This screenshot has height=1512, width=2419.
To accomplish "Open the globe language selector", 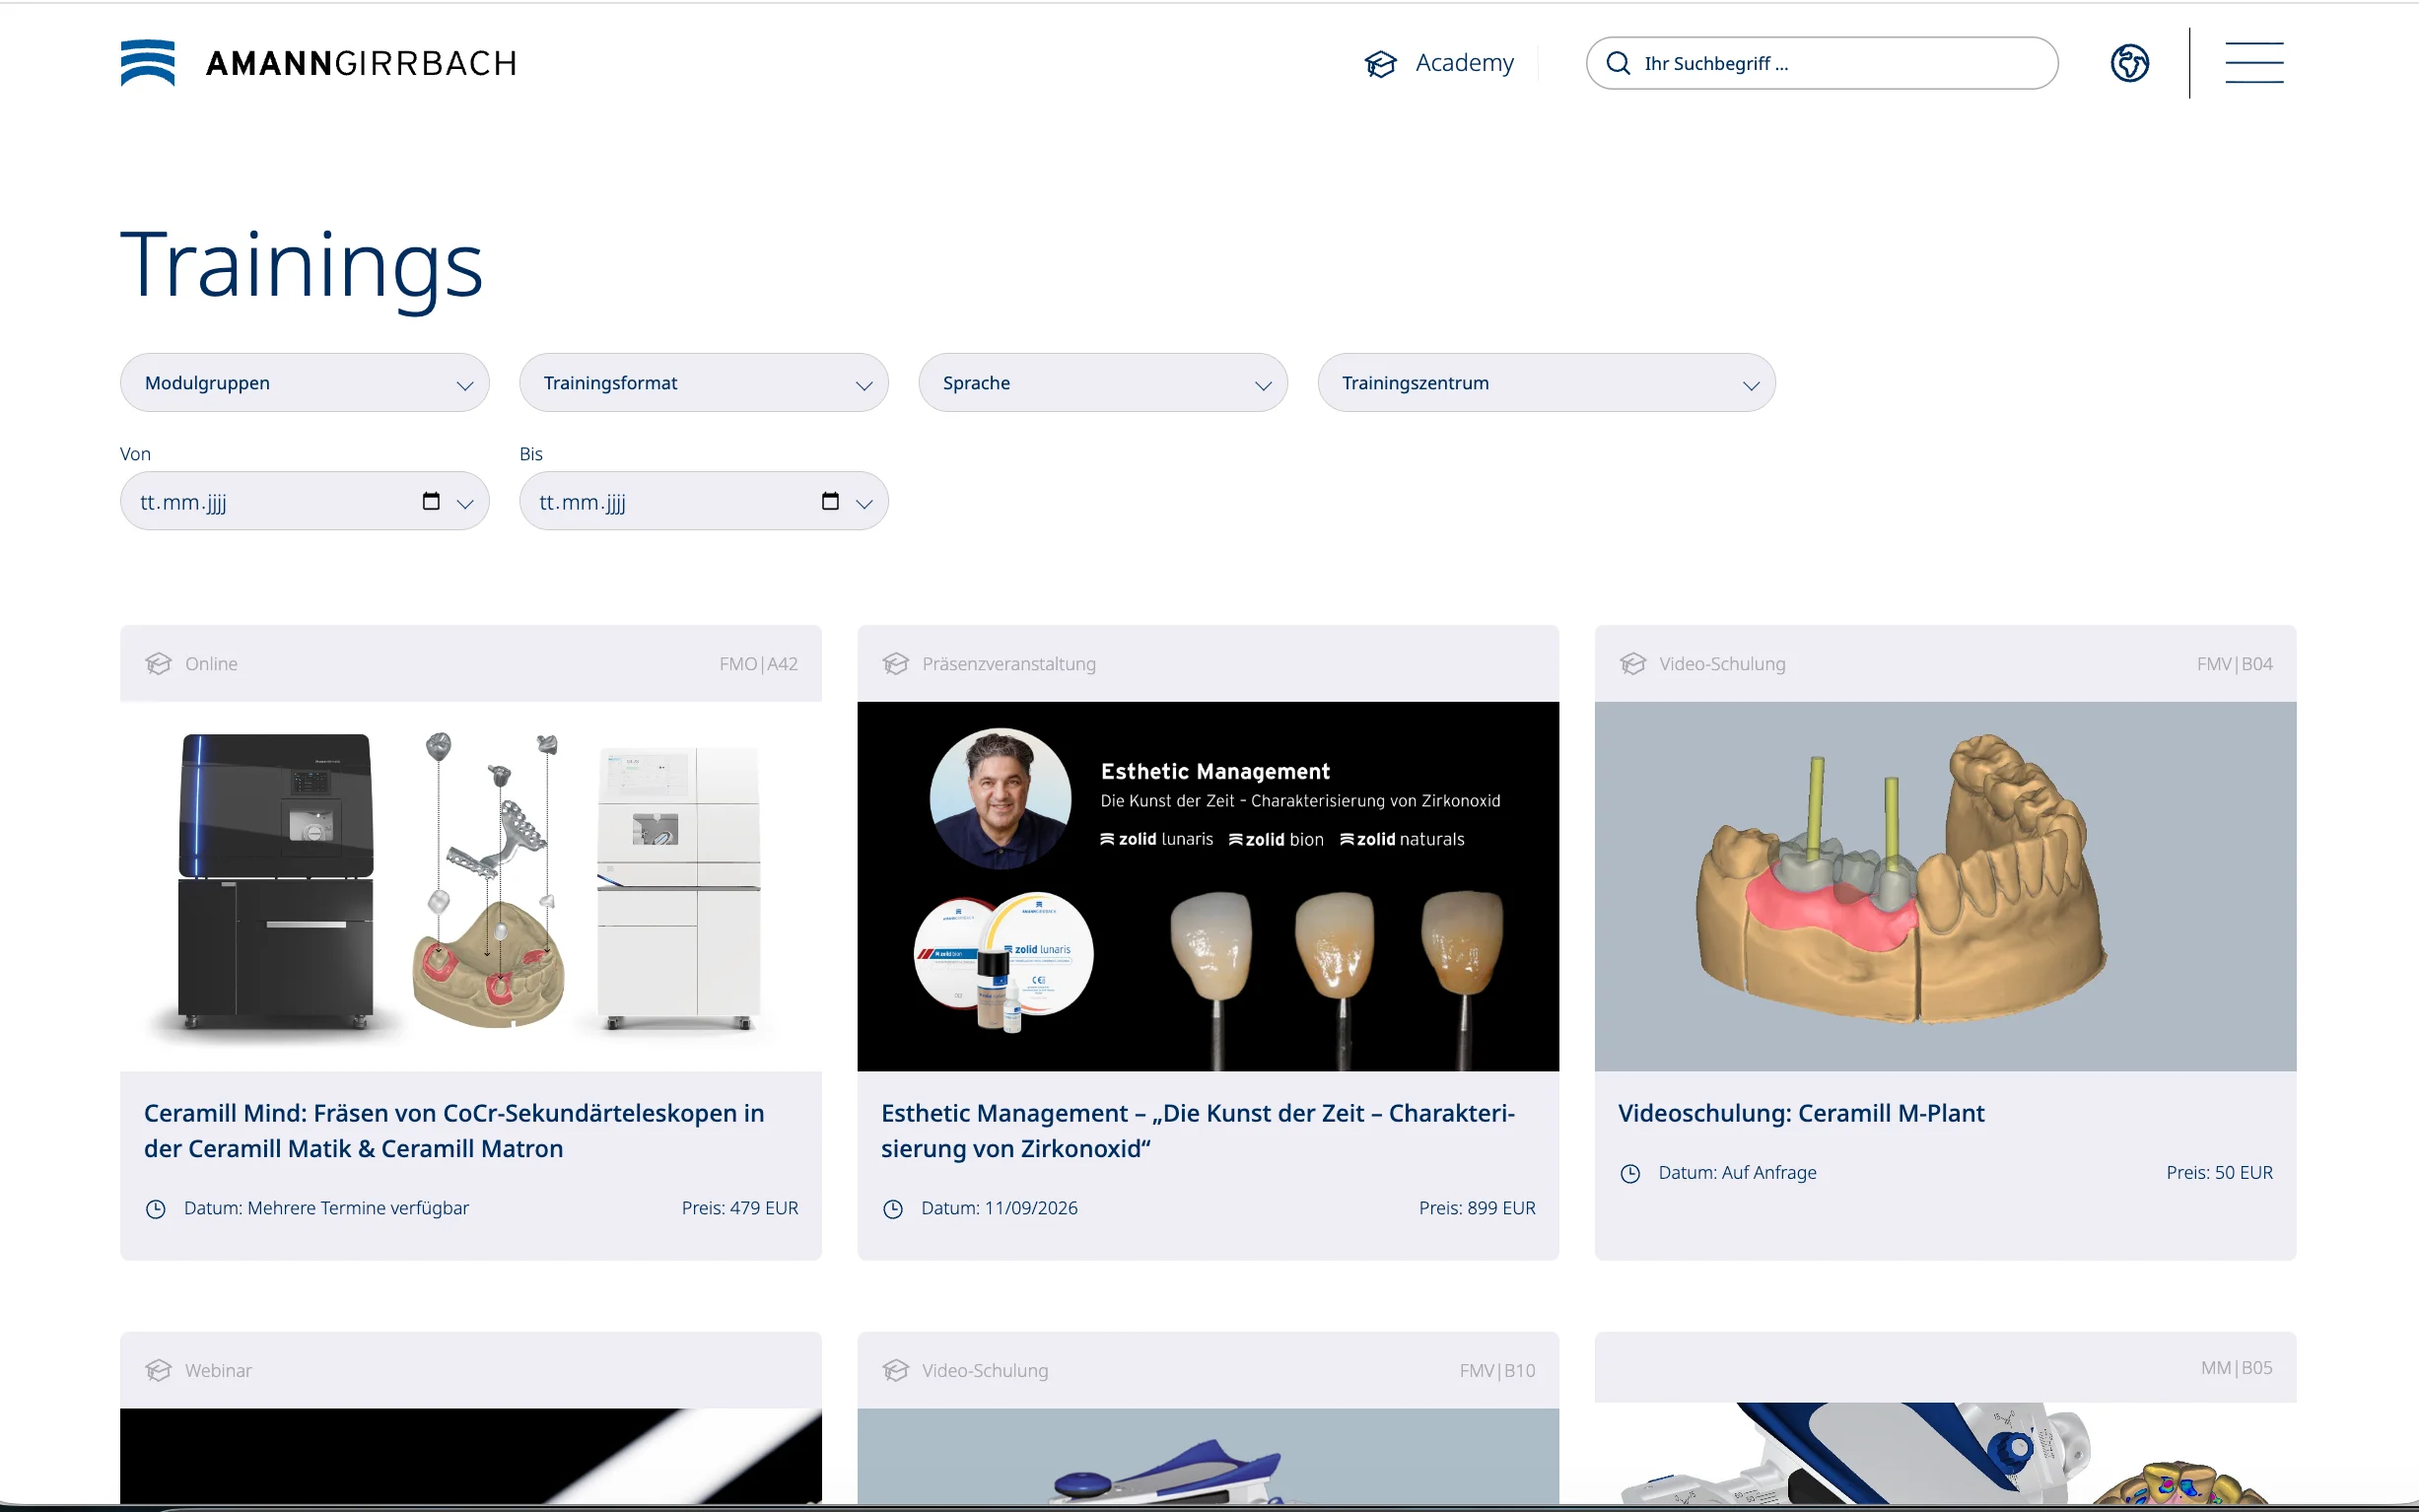I will click(2130, 63).
